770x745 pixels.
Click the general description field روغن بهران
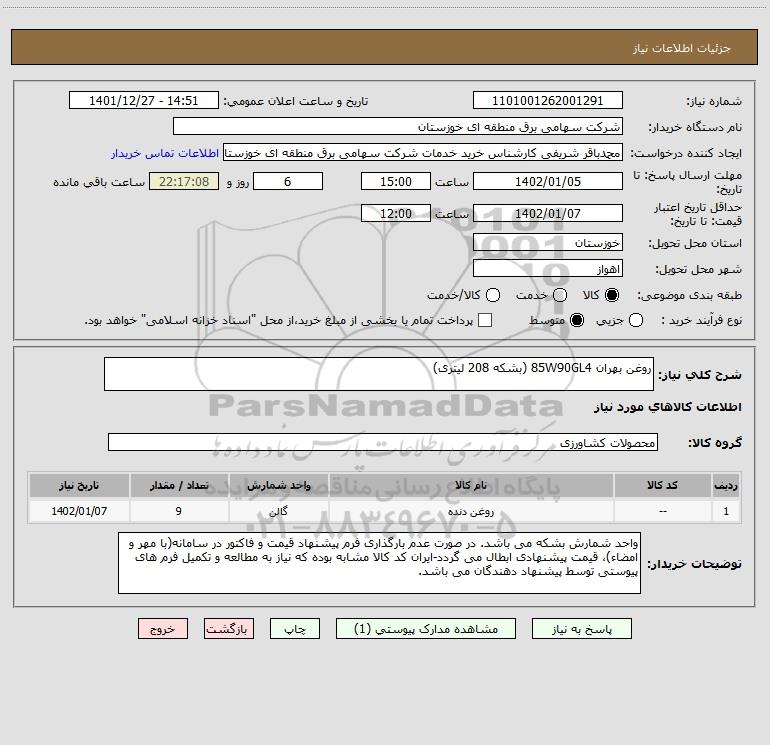coord(379,374)
